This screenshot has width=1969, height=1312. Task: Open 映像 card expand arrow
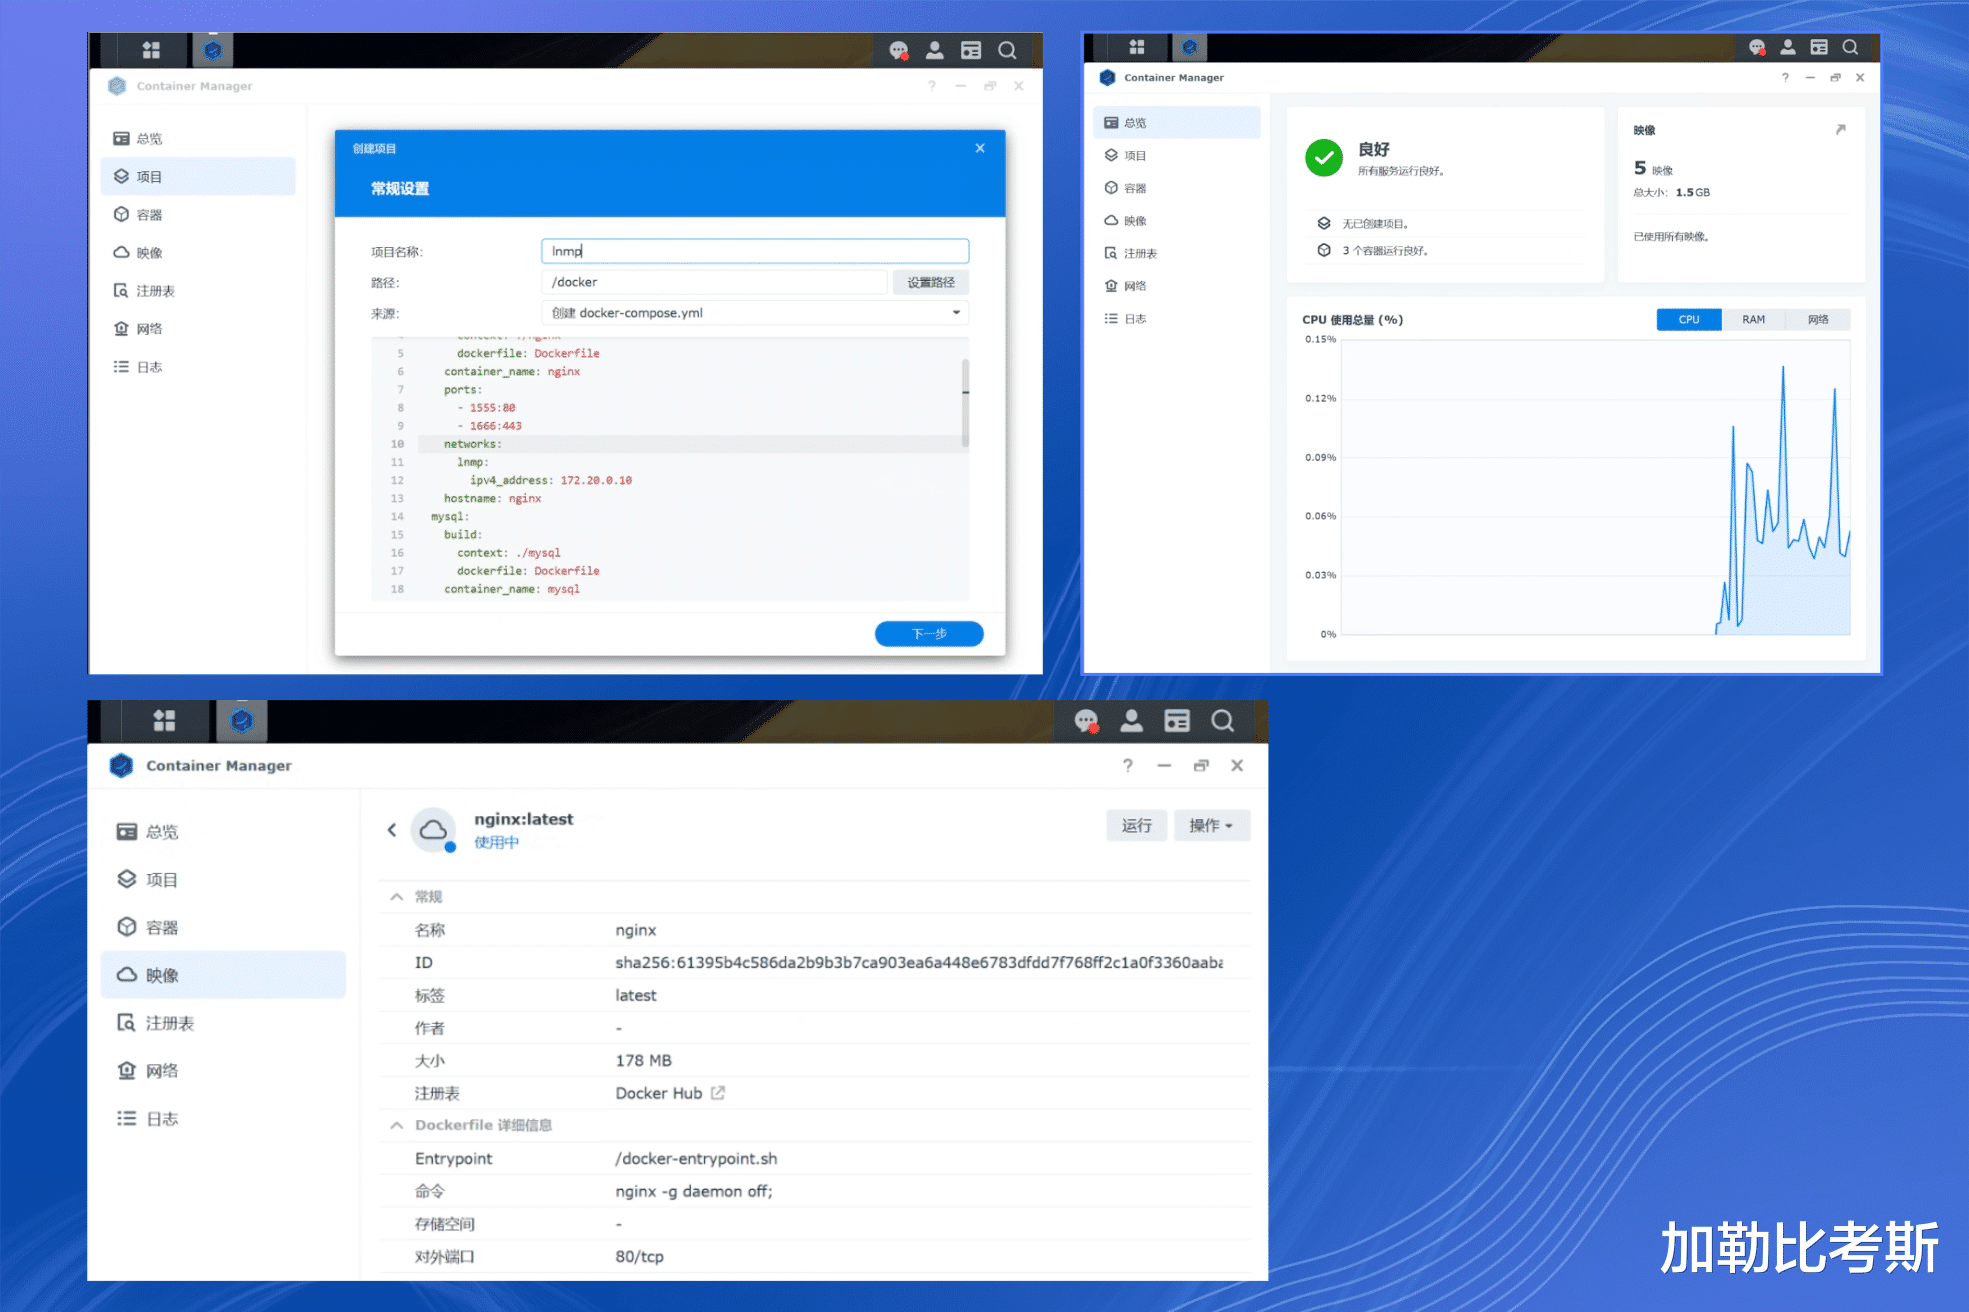[x=1840, y=130]
